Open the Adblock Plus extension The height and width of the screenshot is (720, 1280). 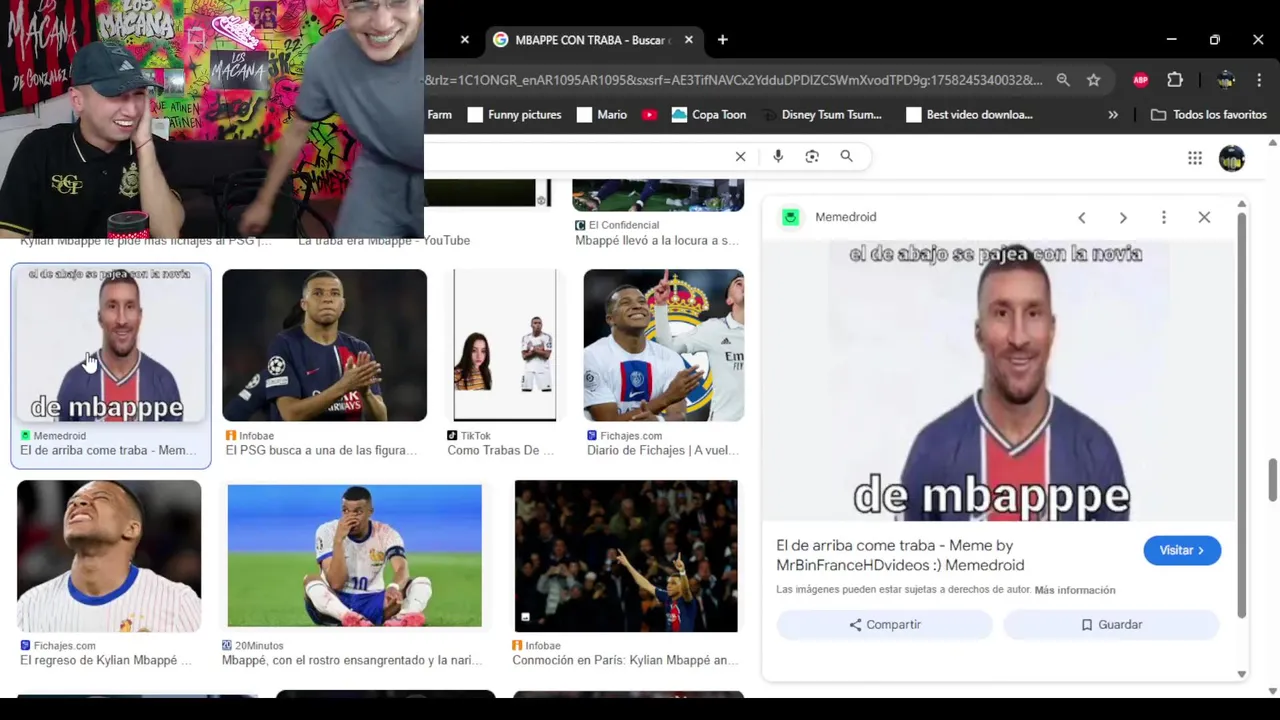coord(1140,80)
